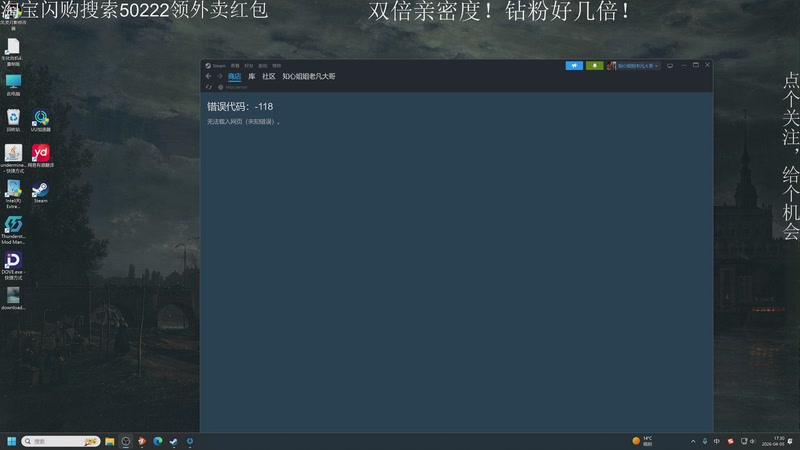
Task: Open the 社区 community tab
Action: pos(268,76)
